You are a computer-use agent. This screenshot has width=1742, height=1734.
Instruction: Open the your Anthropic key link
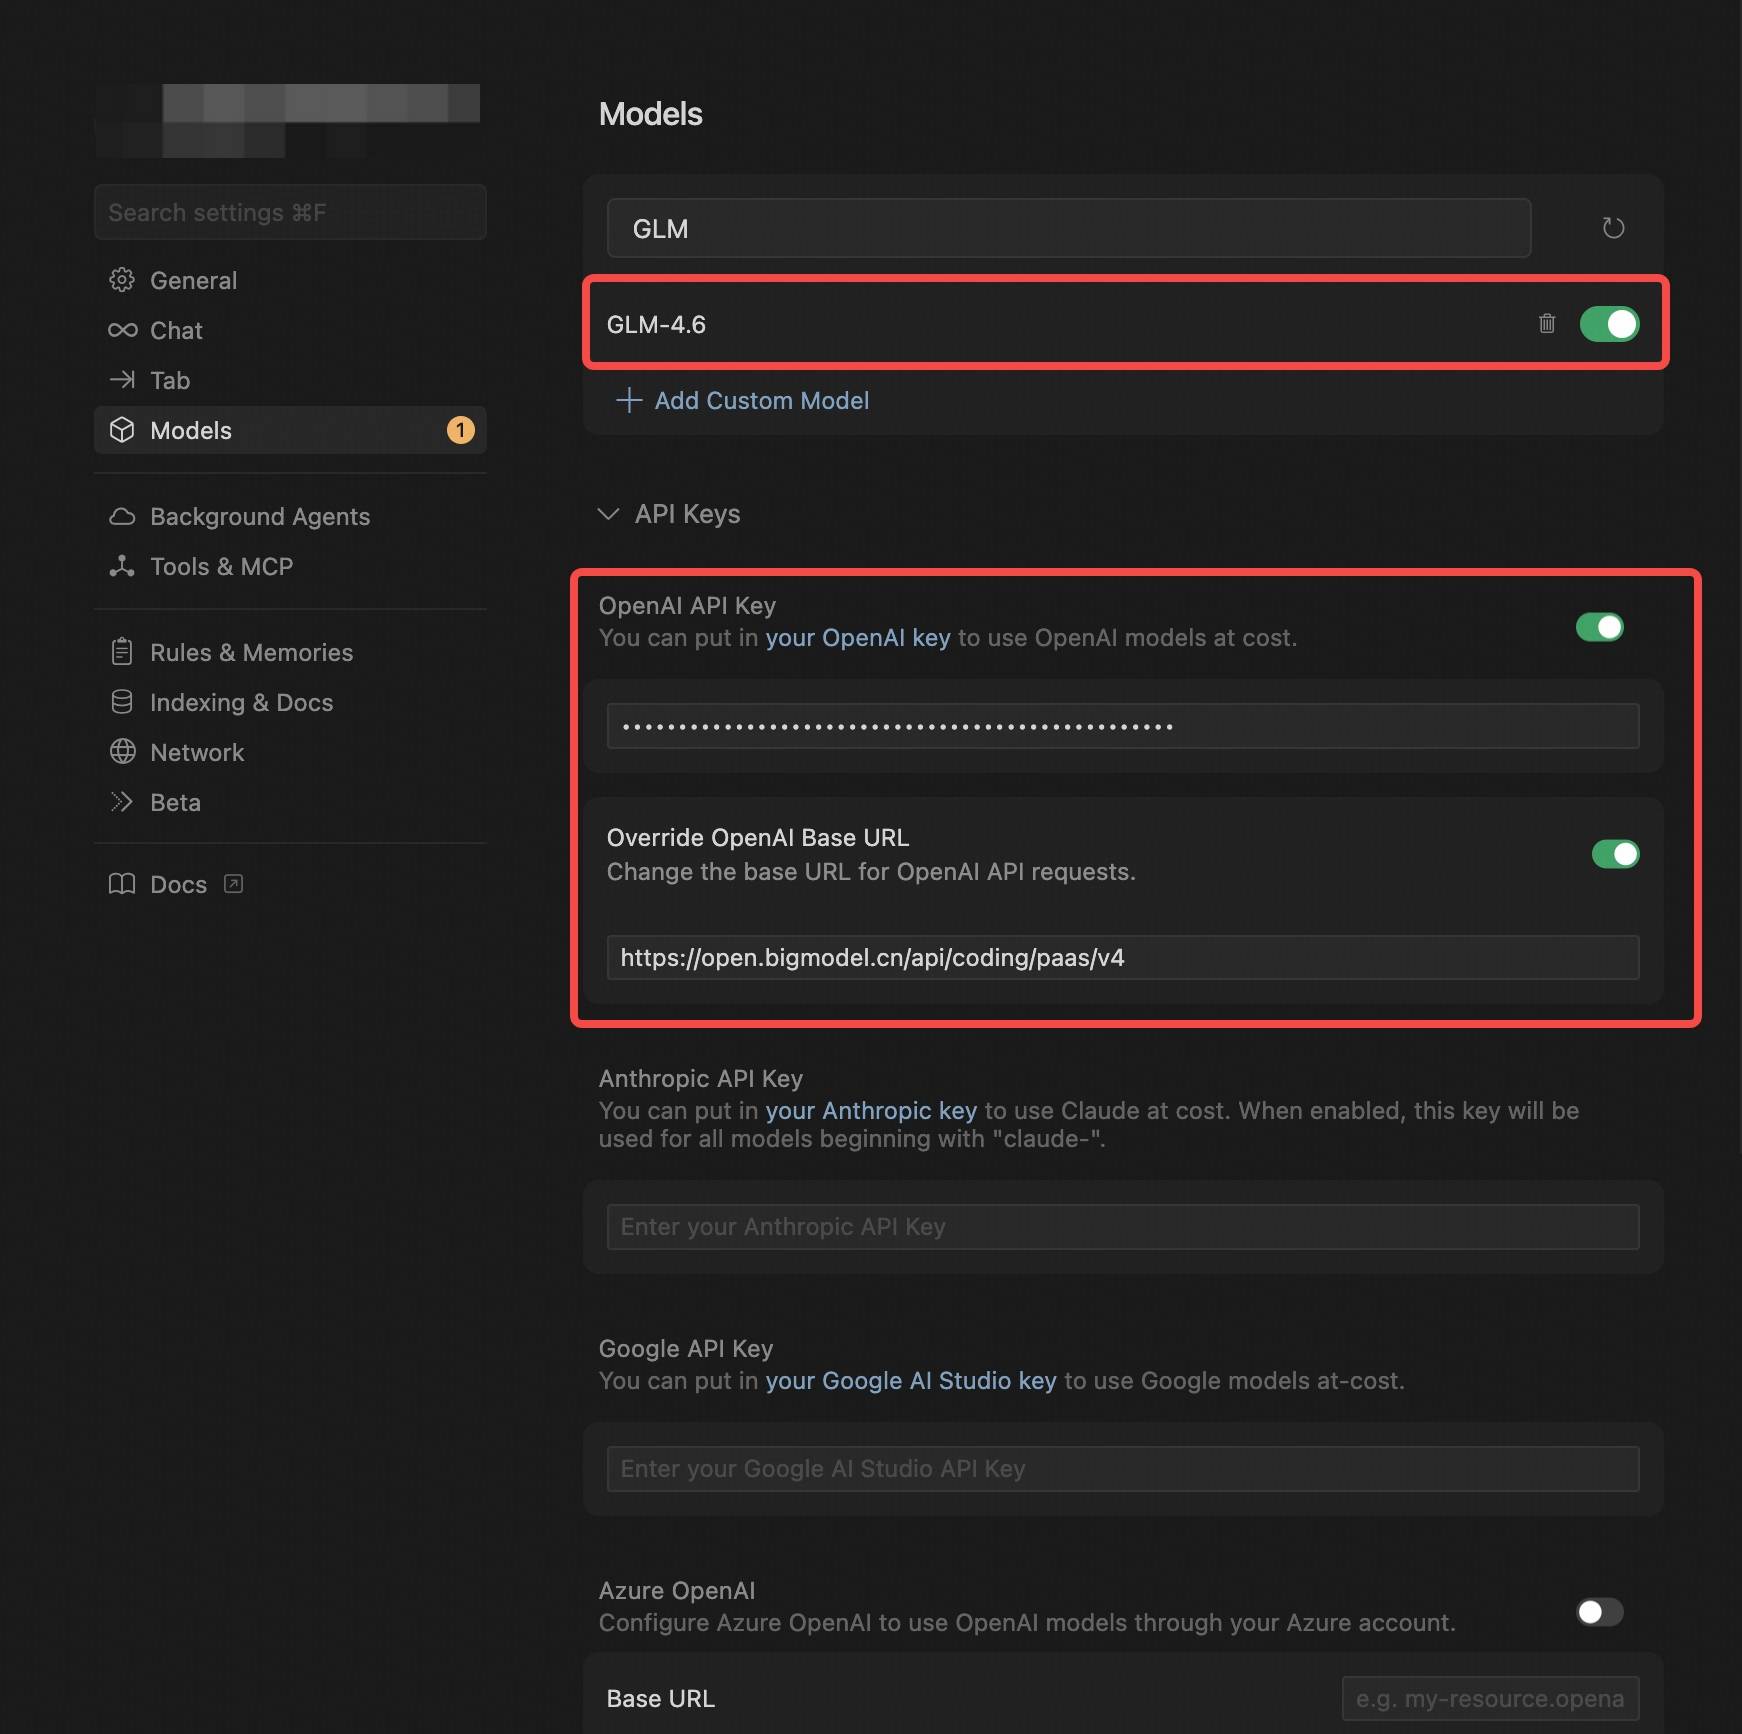[x=871, y=1110]
